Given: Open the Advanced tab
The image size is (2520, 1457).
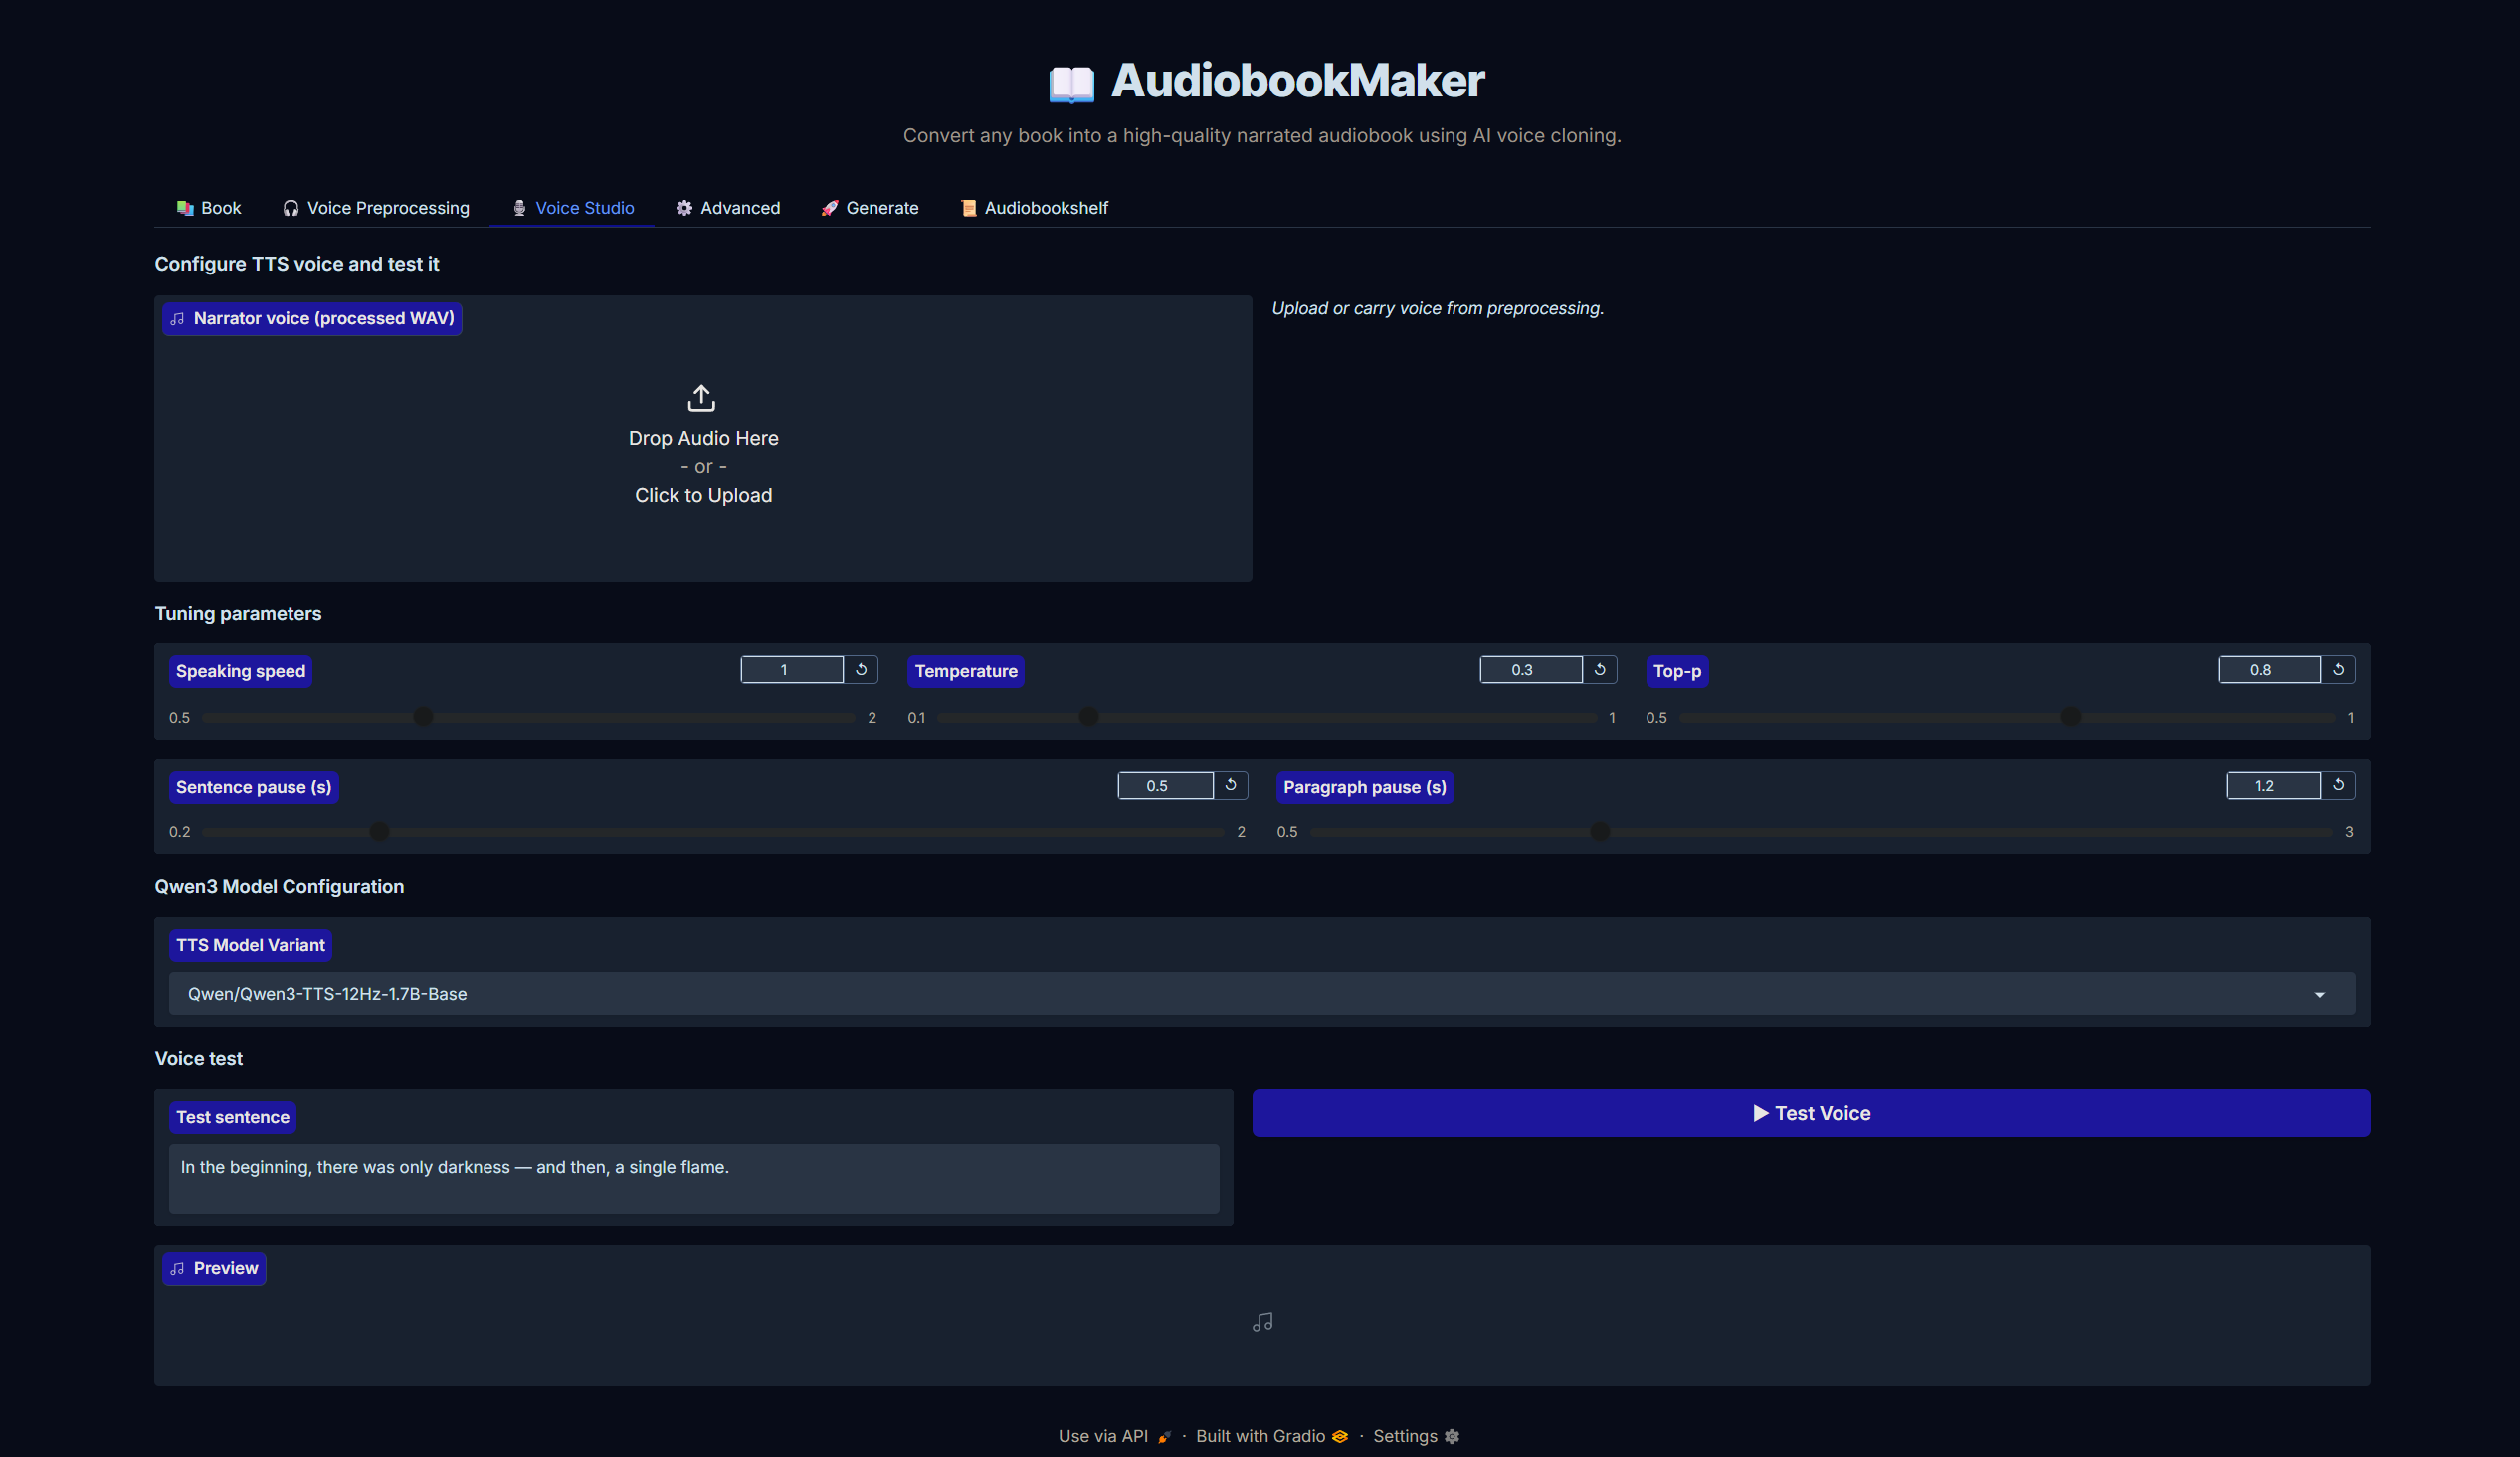Looking at the screenshot, I should (728, 208).
